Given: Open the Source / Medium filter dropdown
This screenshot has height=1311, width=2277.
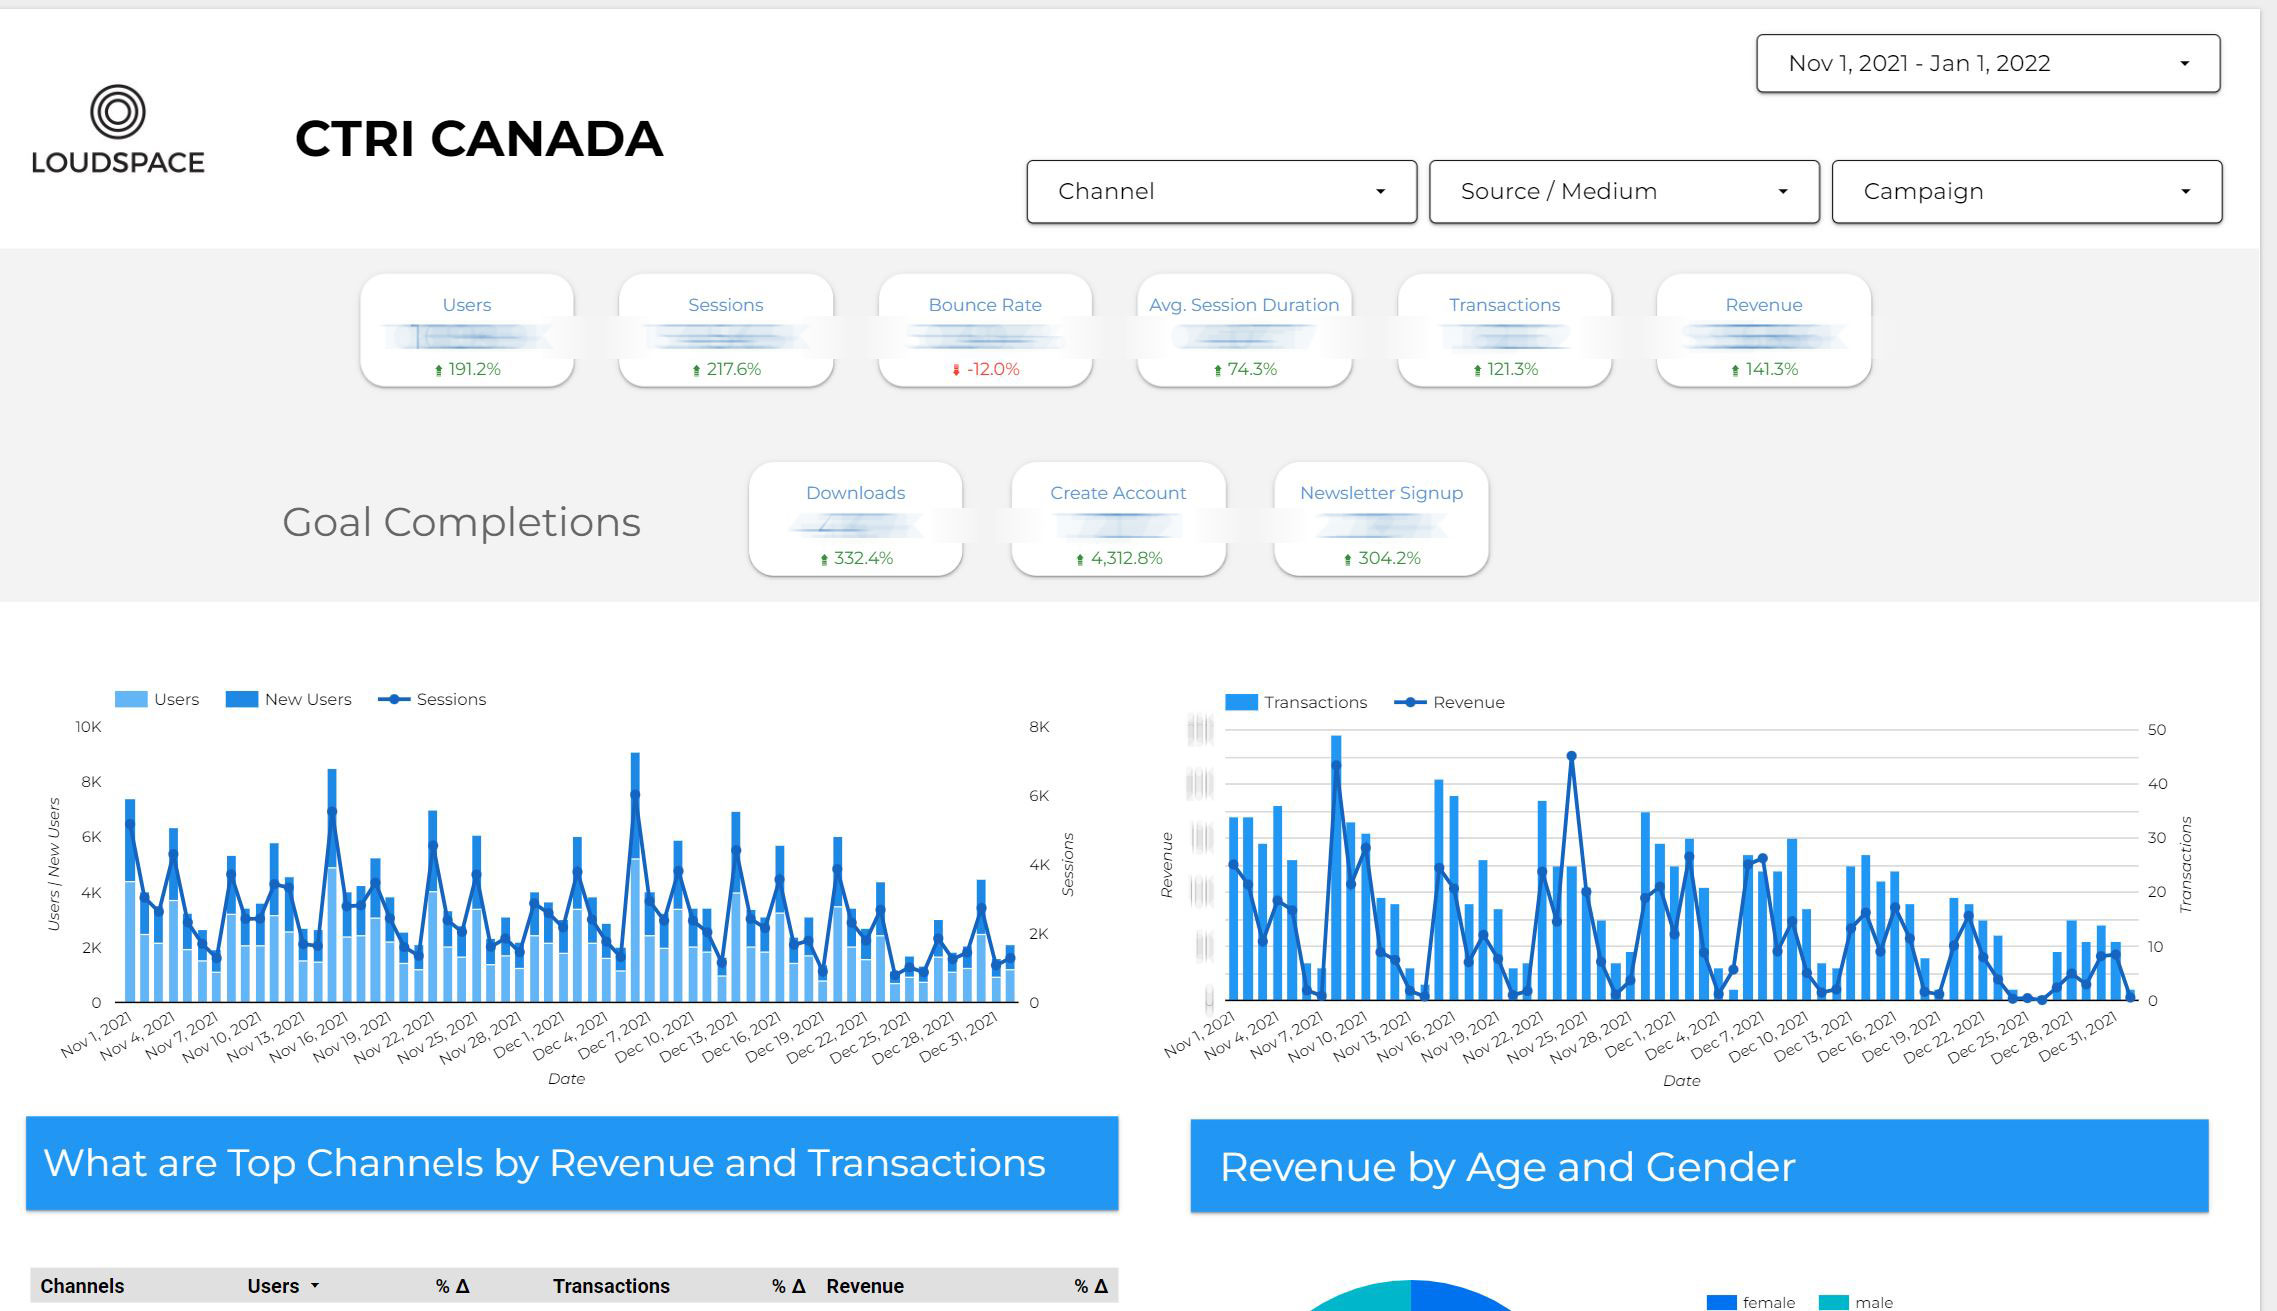Looking at the screenshot, I should 1624,191.
